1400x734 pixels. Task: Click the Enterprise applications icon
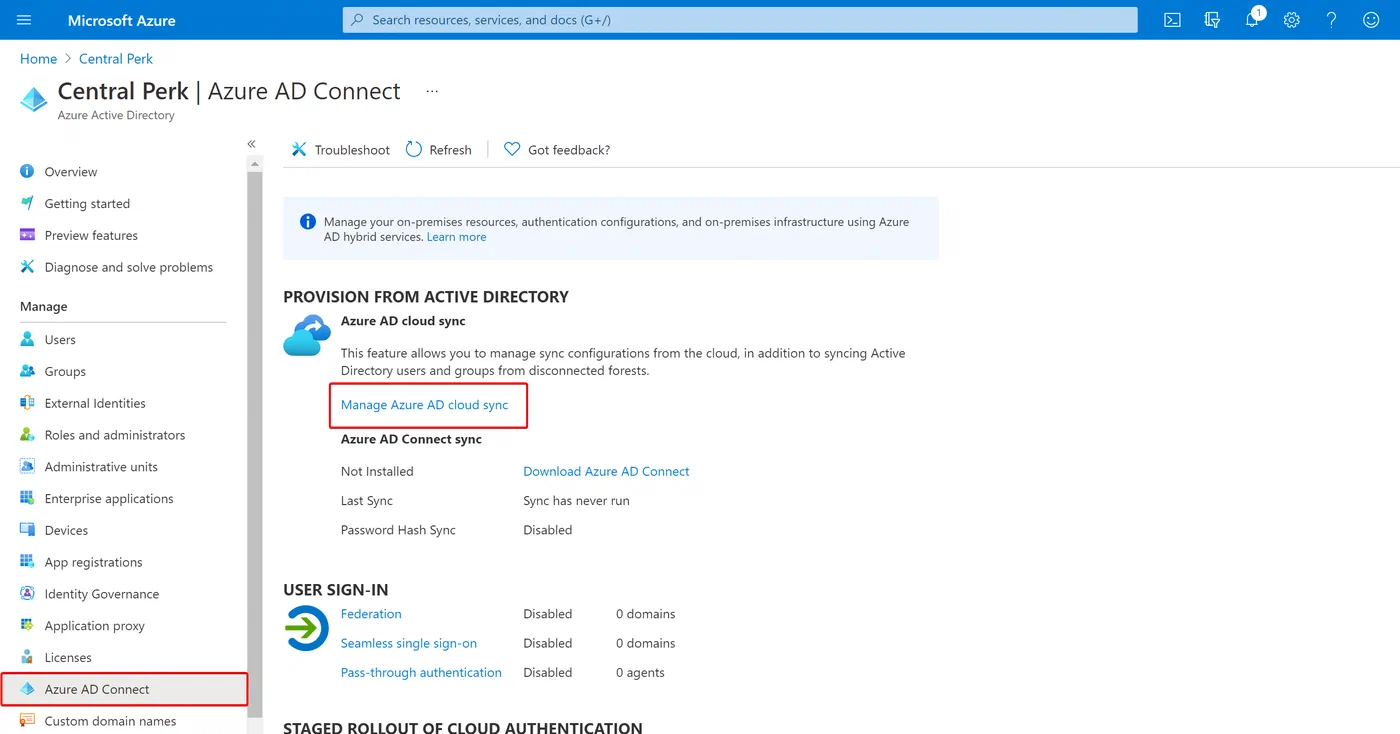tap(27, 498)
